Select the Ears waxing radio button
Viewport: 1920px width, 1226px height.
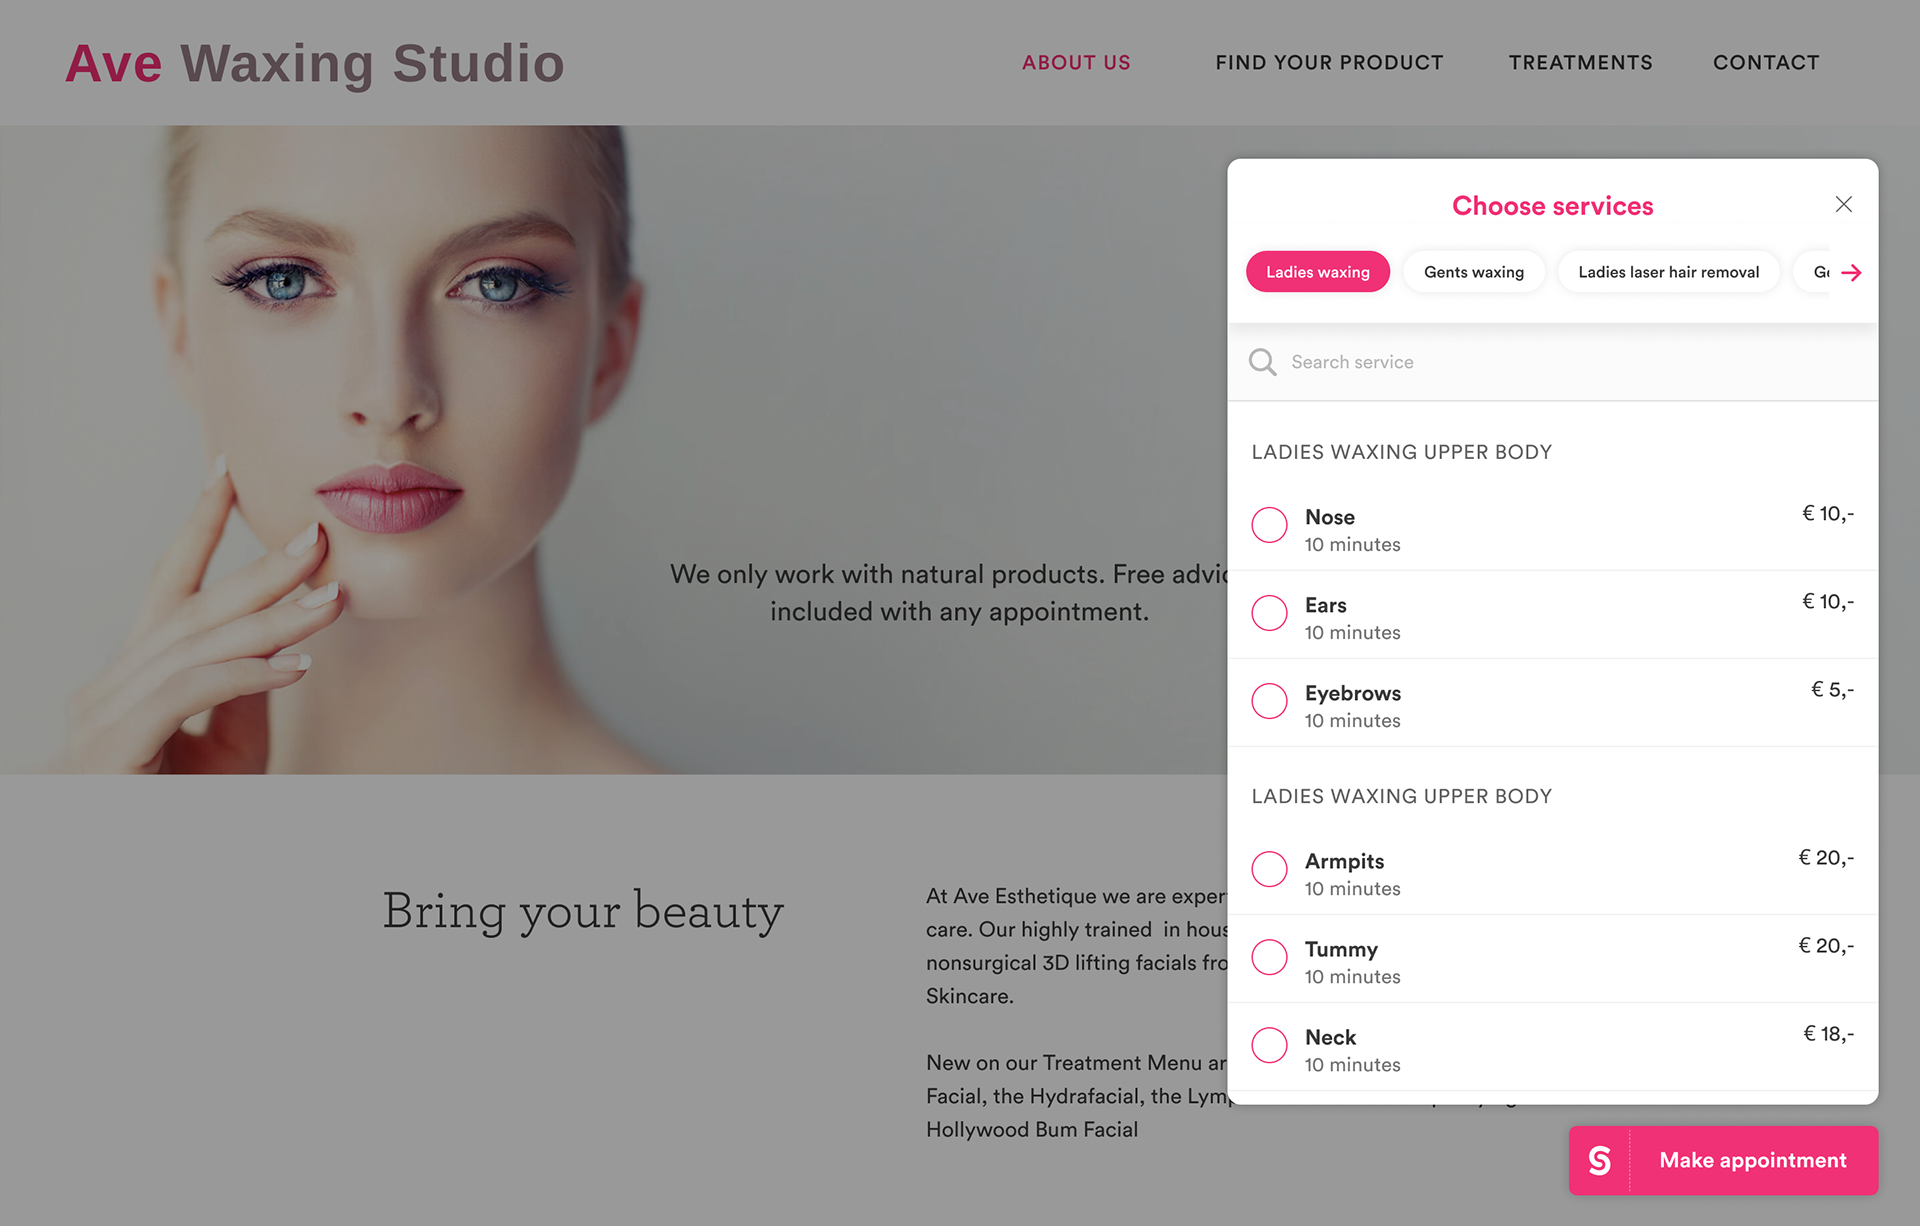click(1269, 612)
